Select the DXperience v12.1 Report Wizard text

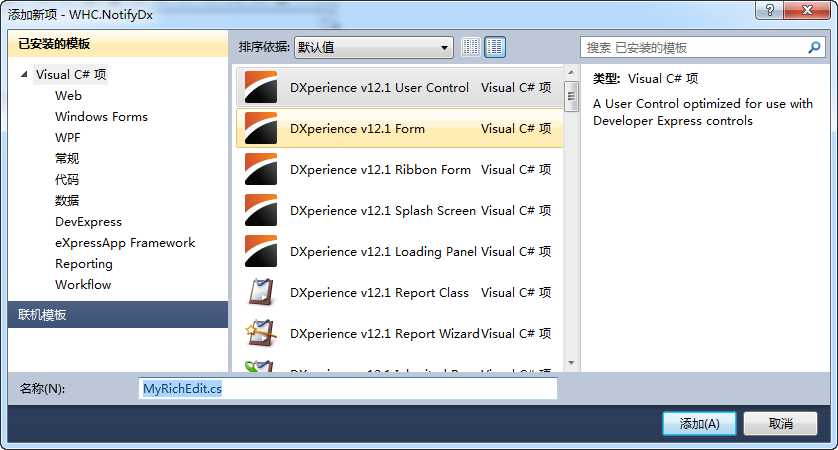tap(385, 333)
